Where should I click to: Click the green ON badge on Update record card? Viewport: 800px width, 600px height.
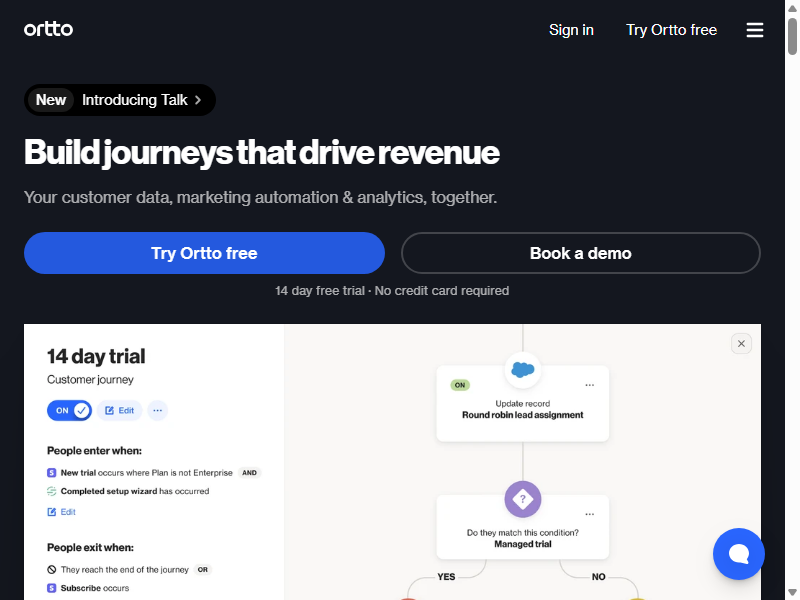(460, 385)
